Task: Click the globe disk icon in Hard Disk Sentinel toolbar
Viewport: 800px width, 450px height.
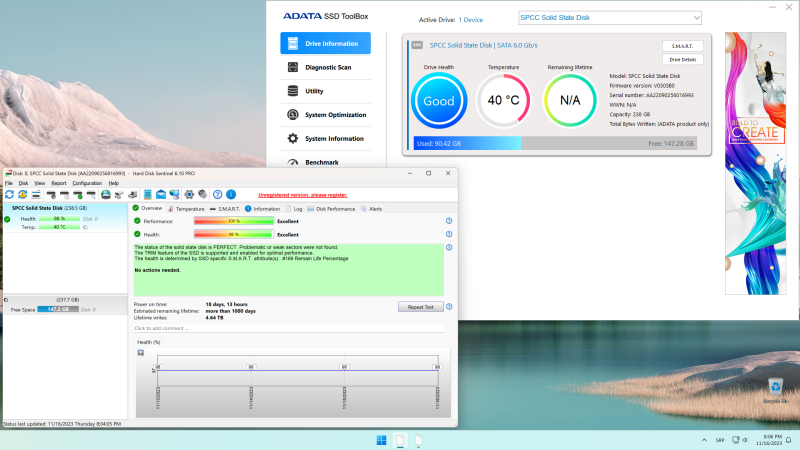Action: coord(106,194)
